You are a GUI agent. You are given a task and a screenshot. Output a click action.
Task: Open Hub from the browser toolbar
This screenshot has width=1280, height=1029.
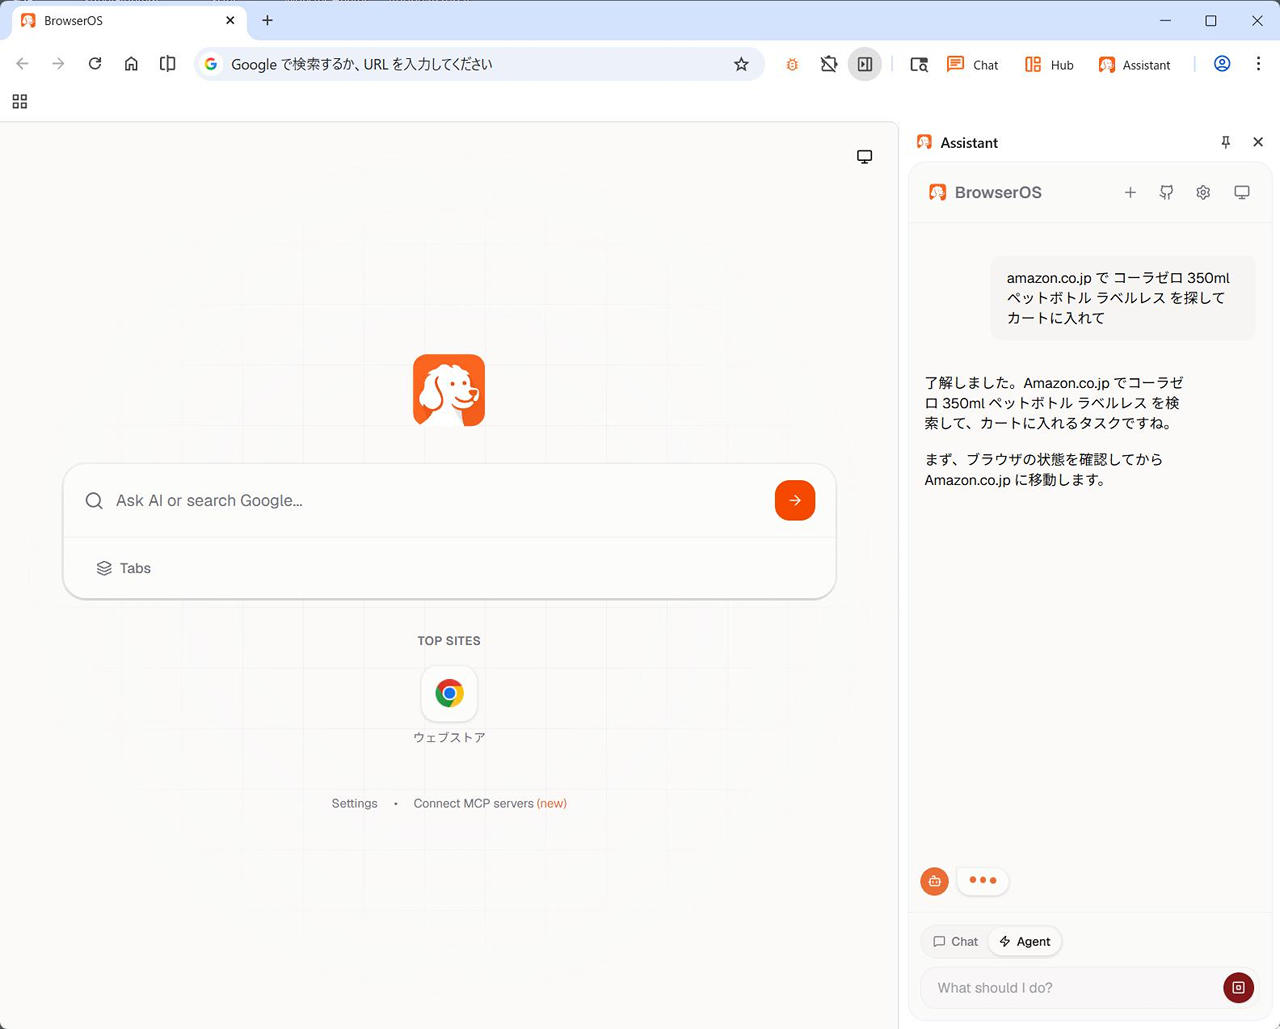click(x=1049, y=65)
